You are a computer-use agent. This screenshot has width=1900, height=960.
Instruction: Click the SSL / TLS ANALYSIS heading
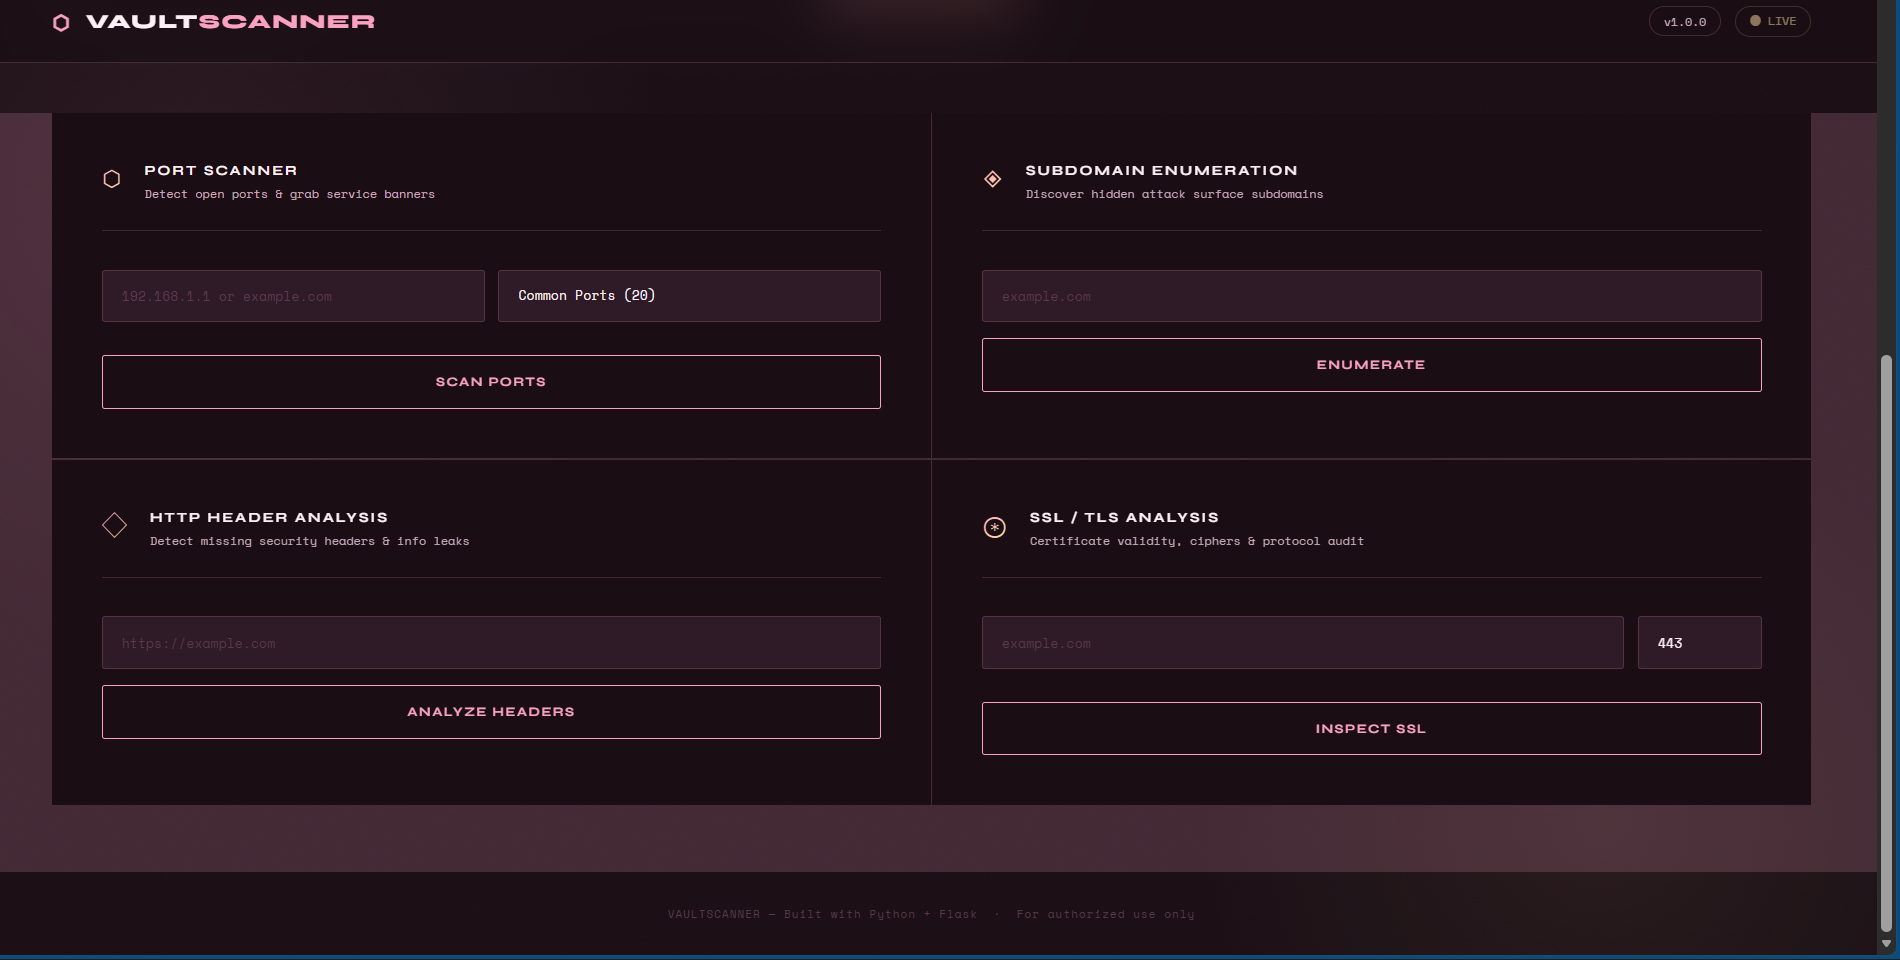[1124, 518]
